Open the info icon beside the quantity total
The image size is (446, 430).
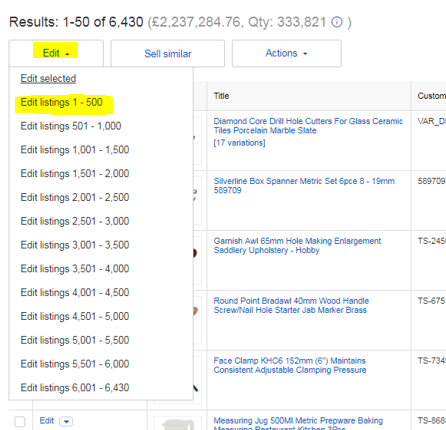[337, 22]
